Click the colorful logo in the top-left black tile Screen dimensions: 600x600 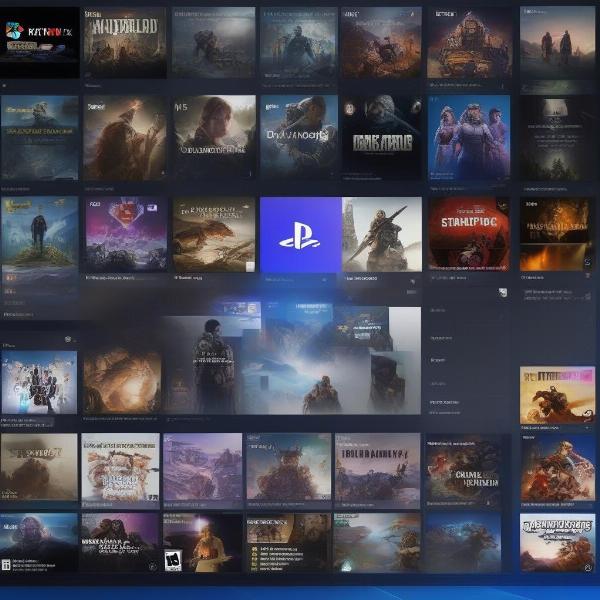(x=15, y=31)
